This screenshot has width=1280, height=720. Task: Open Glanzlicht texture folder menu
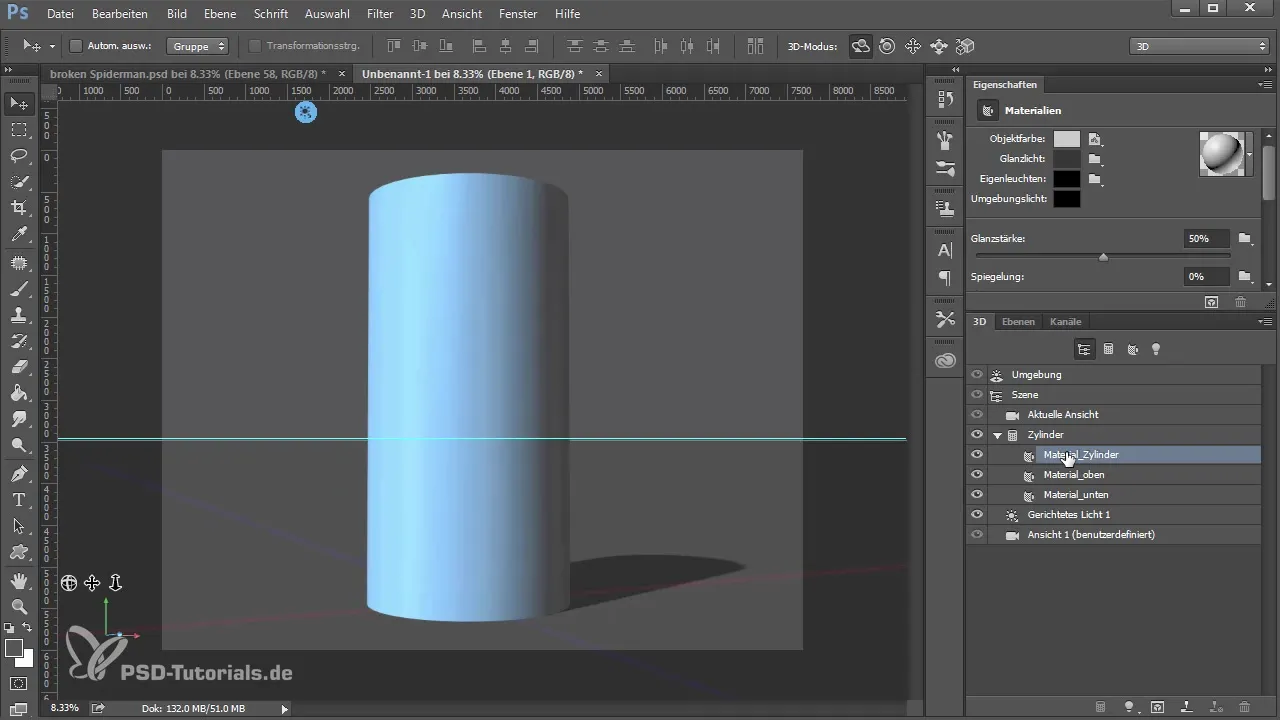pos(1095,159)
